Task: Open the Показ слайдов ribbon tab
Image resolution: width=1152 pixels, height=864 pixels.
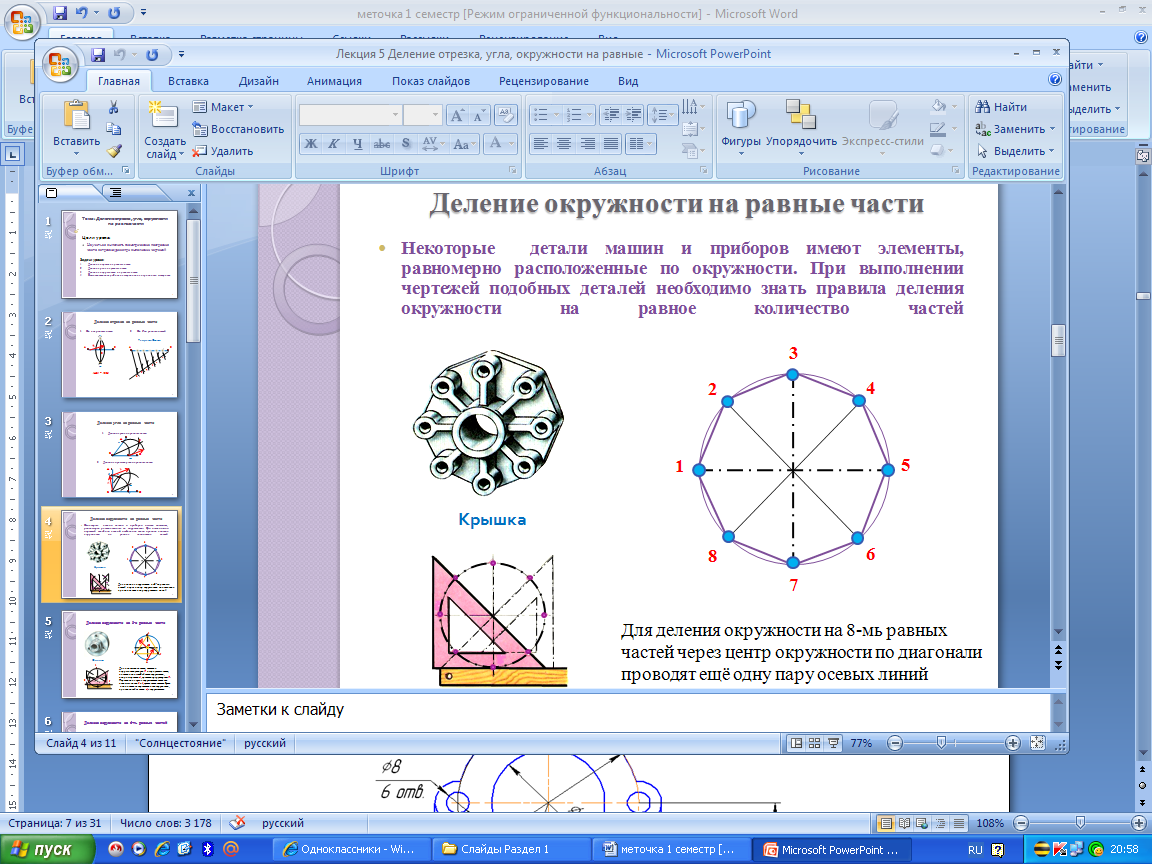Action: point(431,81)
